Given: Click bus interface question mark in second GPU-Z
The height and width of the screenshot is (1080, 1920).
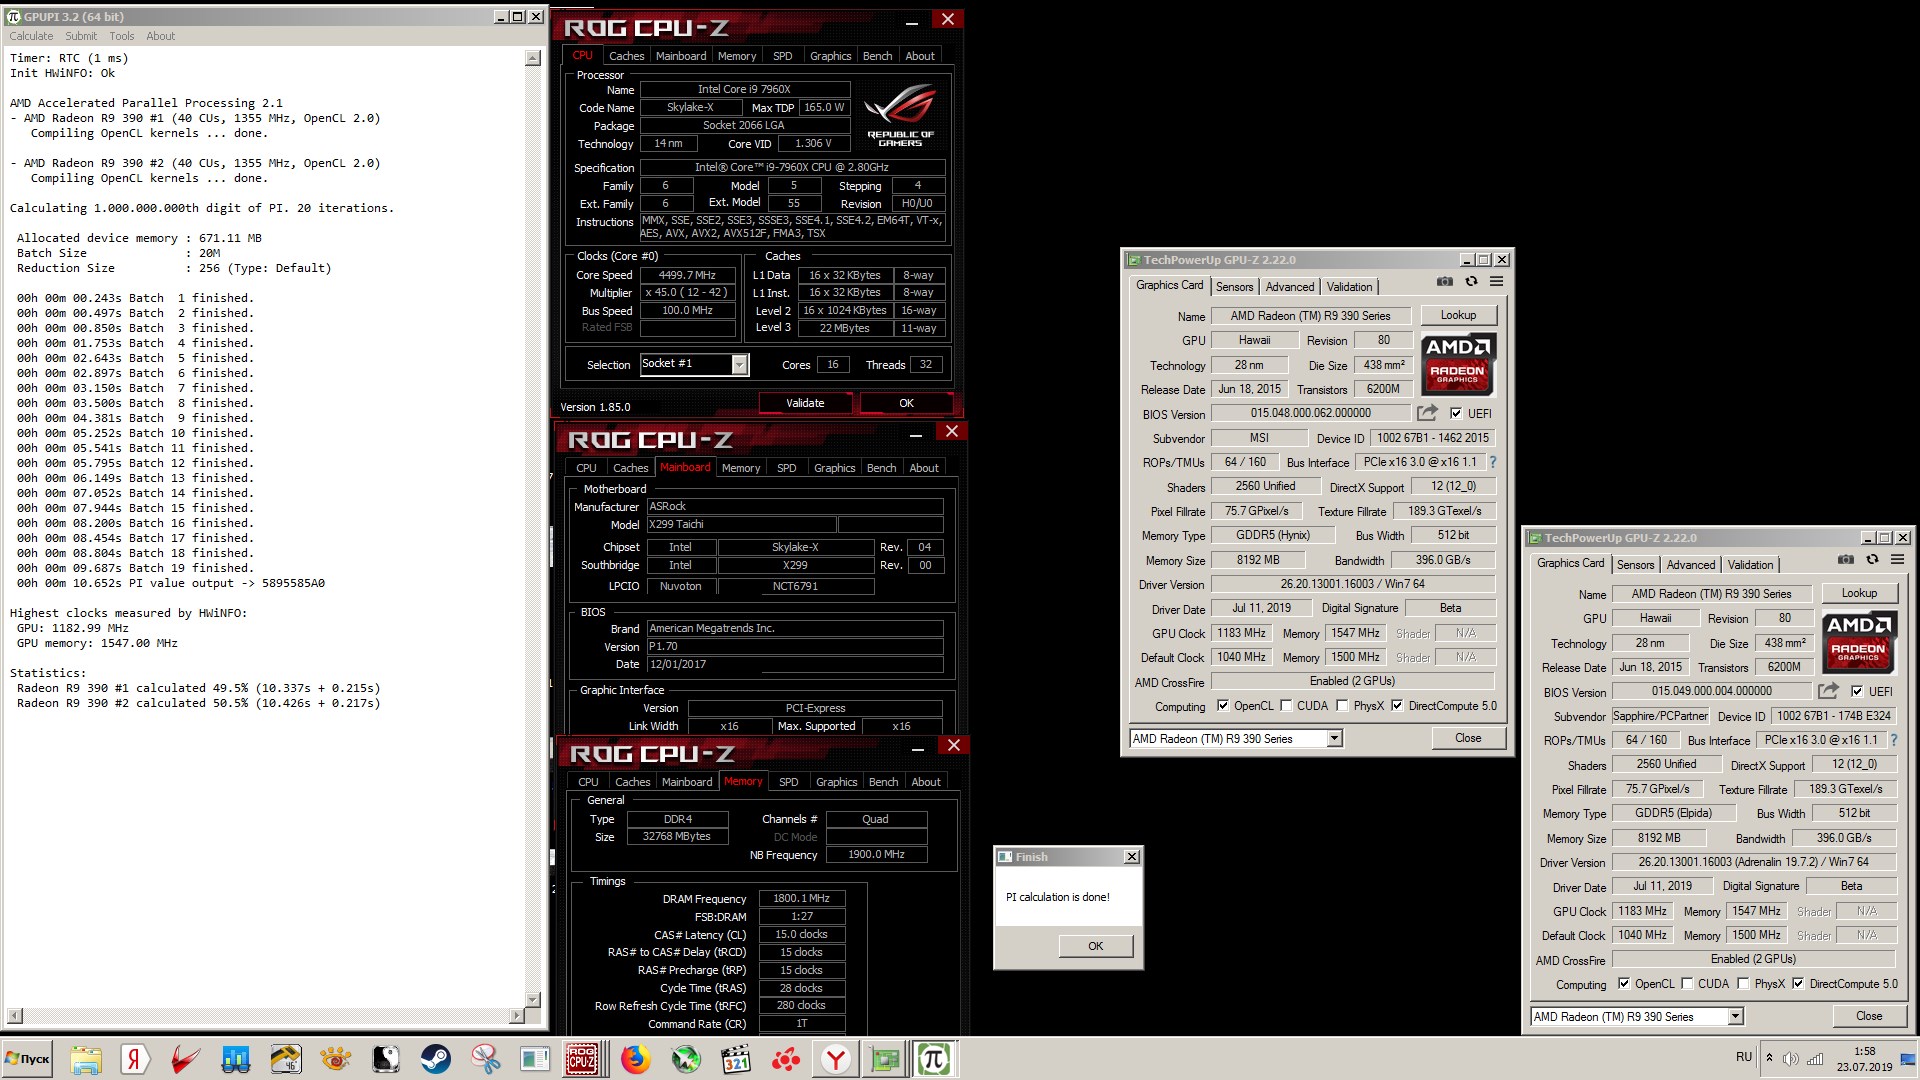Looking at the screenshot, I should (1894, 740).
